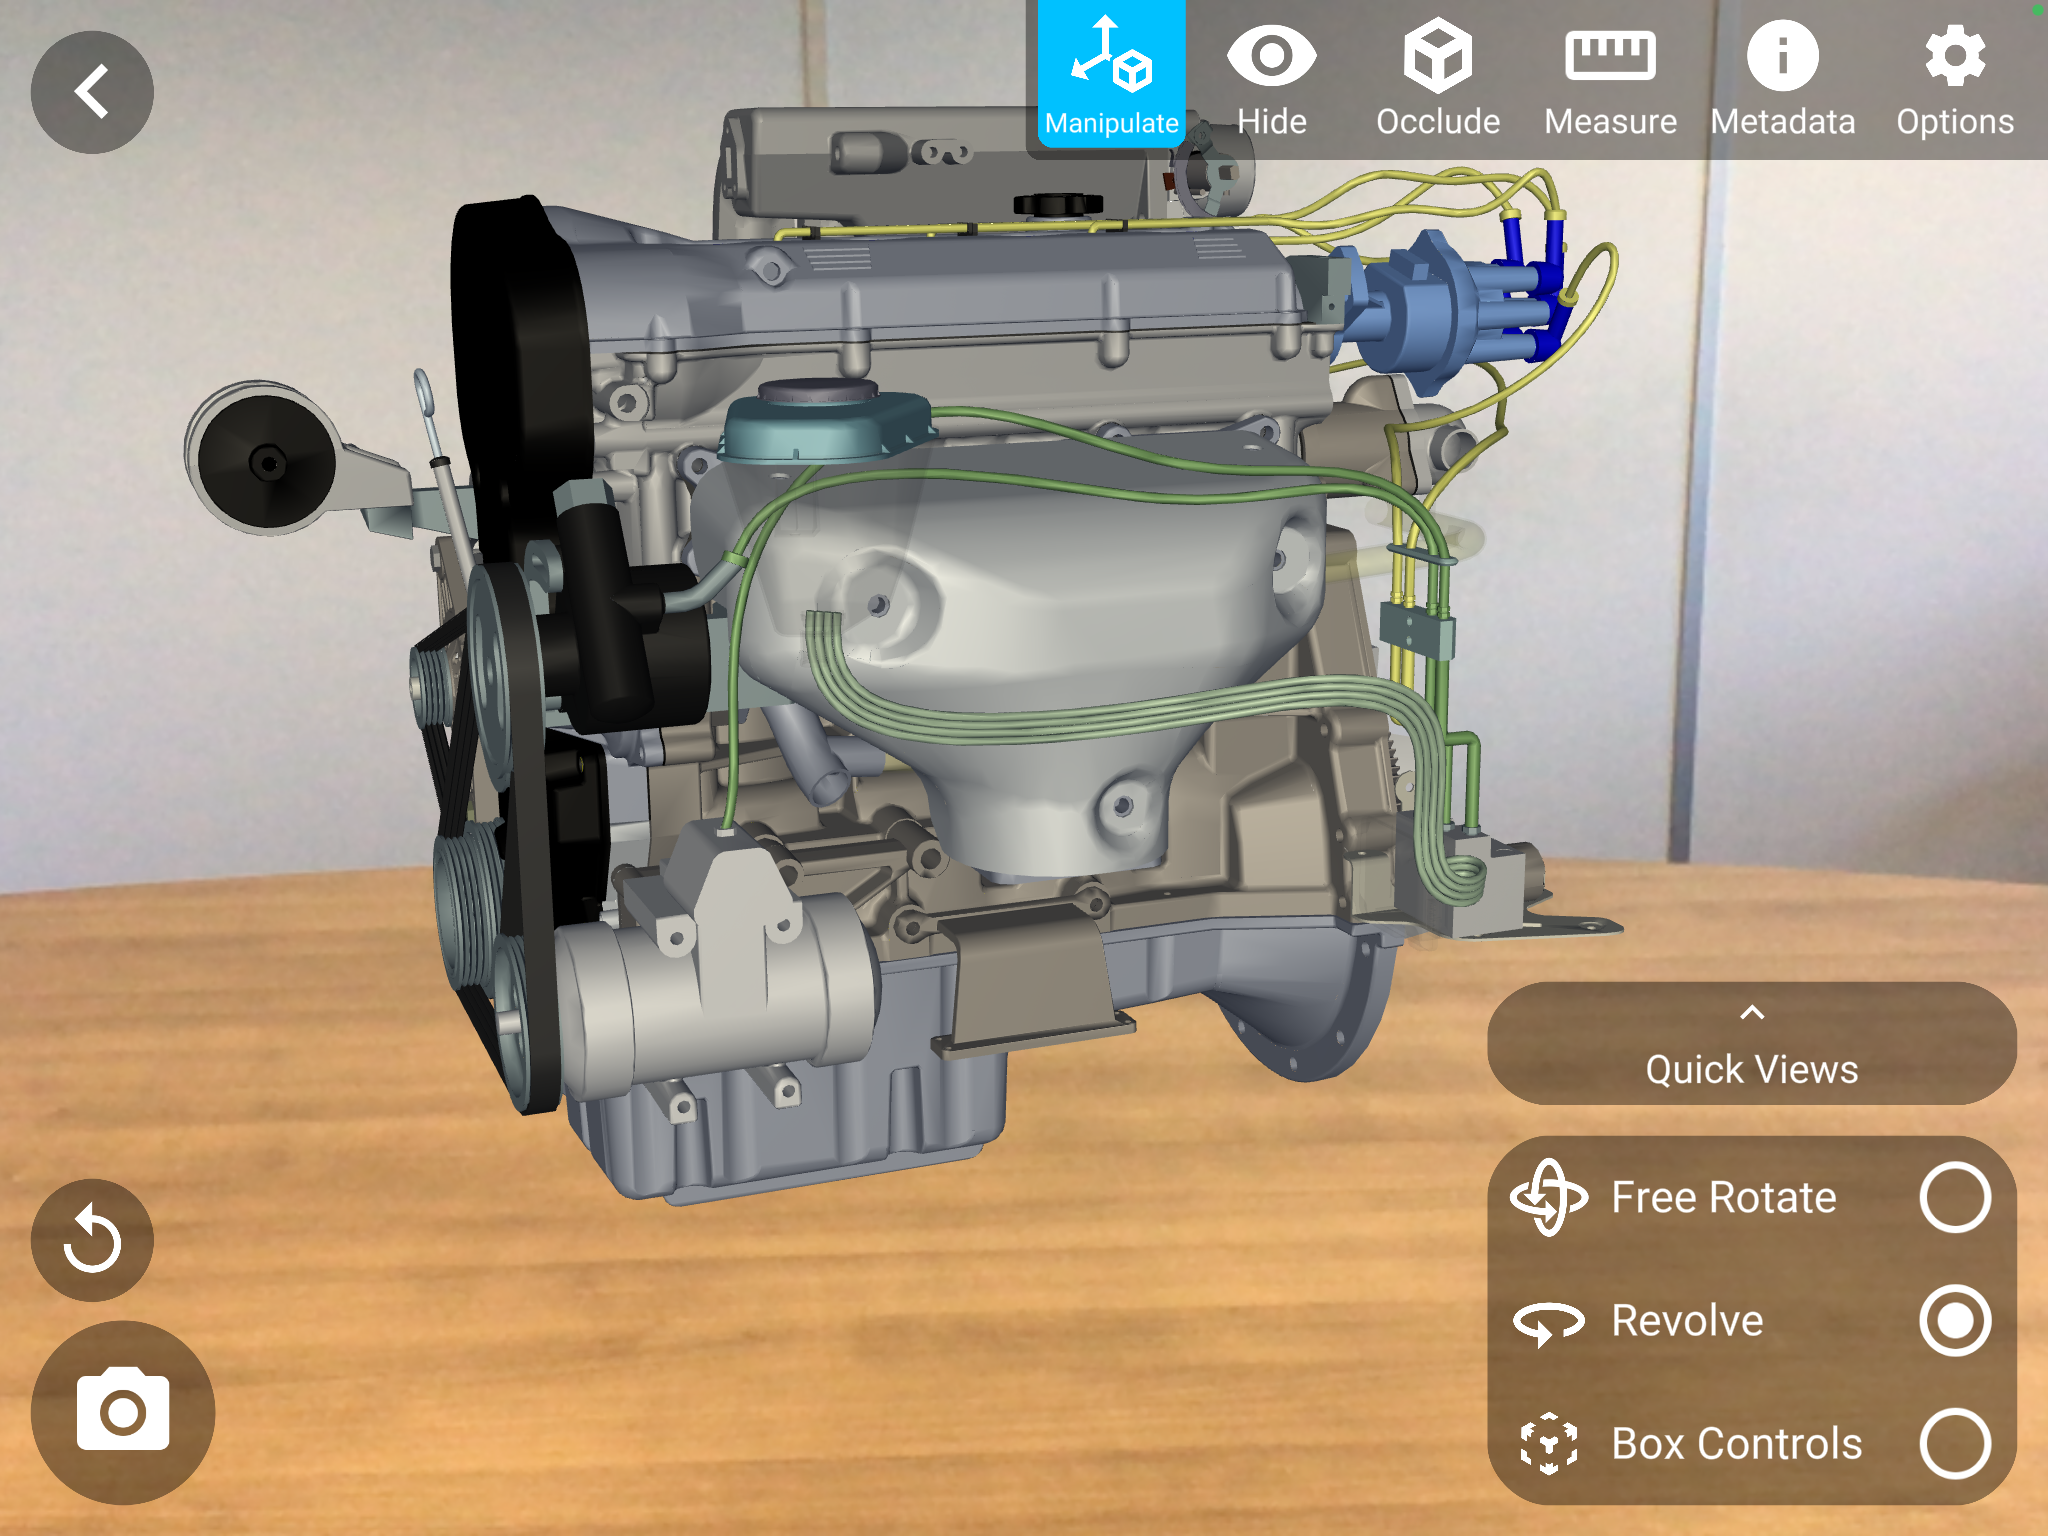The image size is (2048, 1536).
Task: Select the Manipulate tool
Action: (1111, 76)
